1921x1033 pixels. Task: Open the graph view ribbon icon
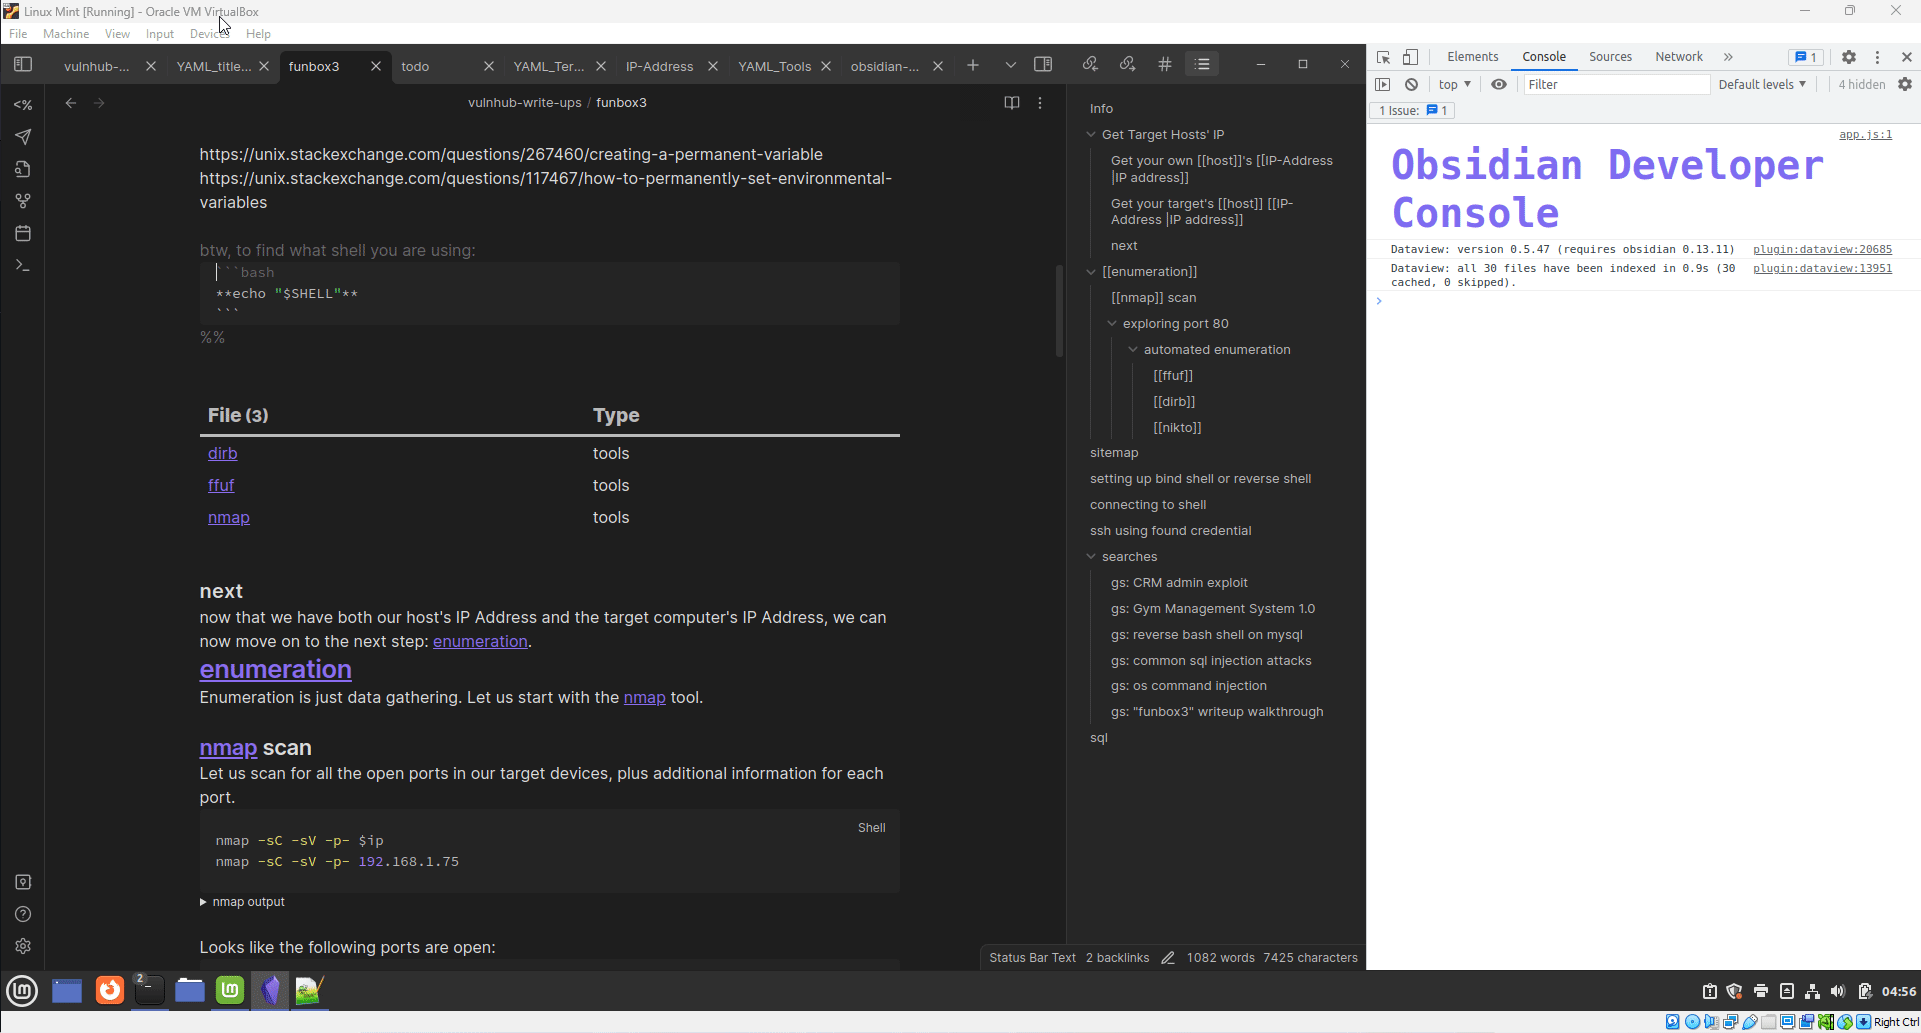[x=23, y=201]
